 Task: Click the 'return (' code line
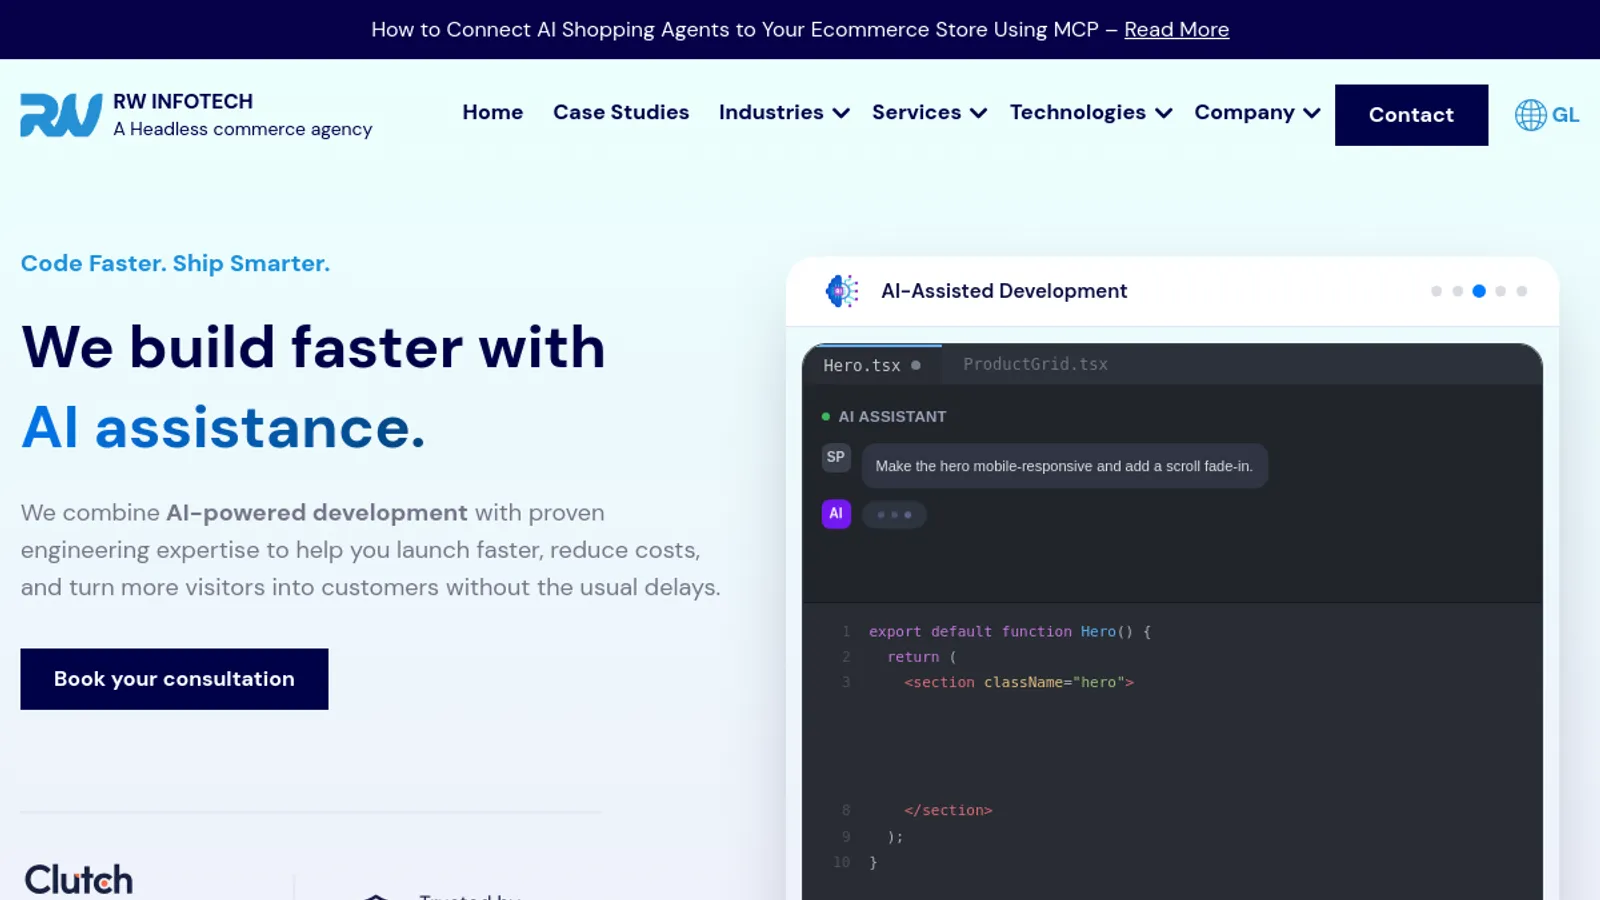[x=922, y=657]
